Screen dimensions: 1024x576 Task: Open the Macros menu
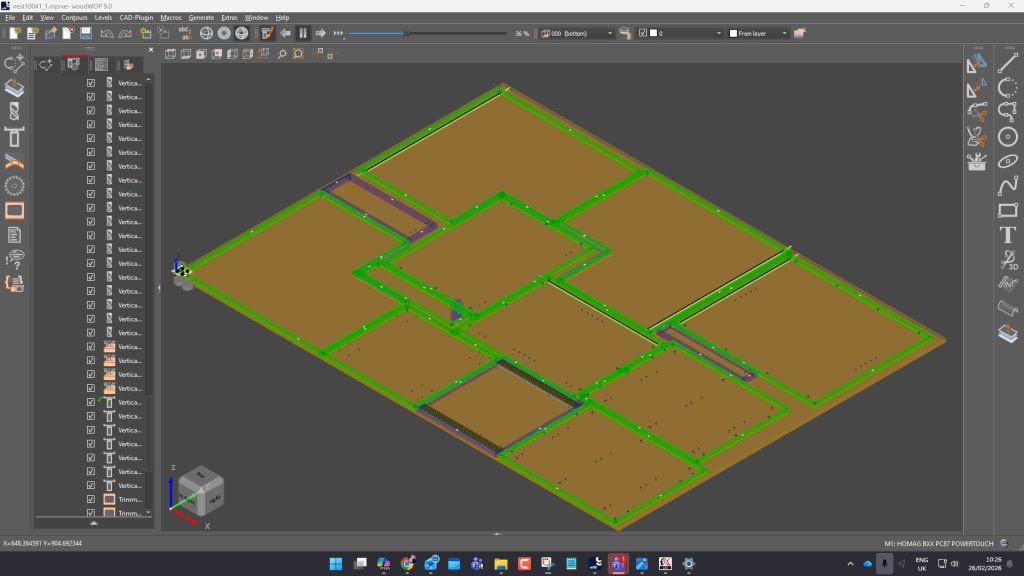pos(170,17)
